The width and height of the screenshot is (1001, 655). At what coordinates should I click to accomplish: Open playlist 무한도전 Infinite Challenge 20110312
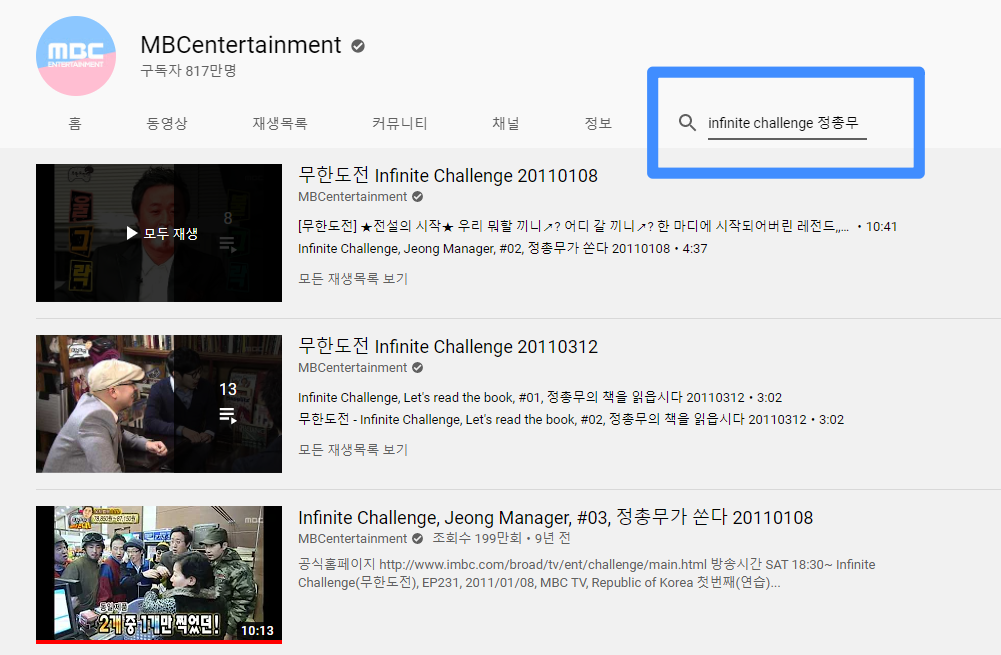(448, 346)
